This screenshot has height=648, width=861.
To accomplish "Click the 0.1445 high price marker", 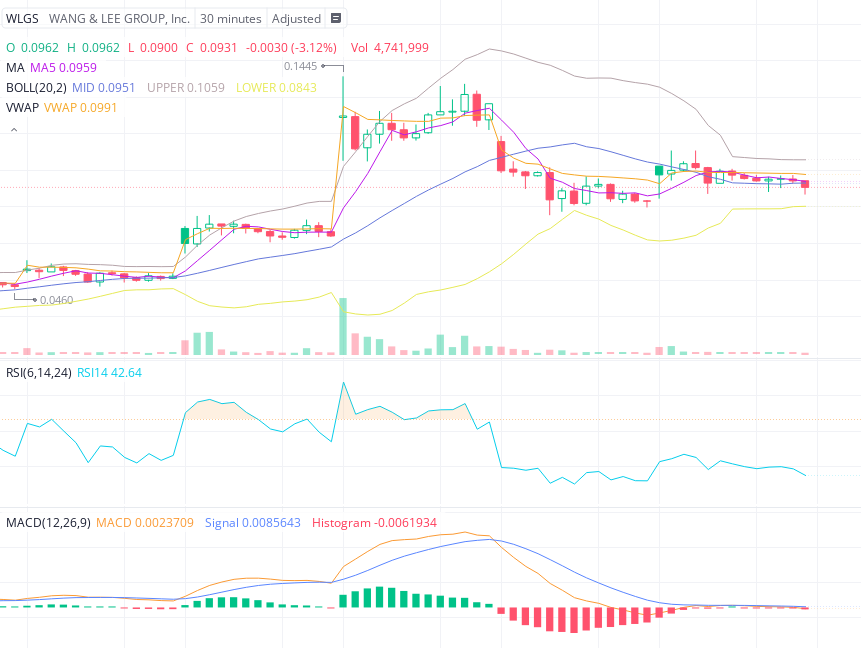I will point(300,66).
